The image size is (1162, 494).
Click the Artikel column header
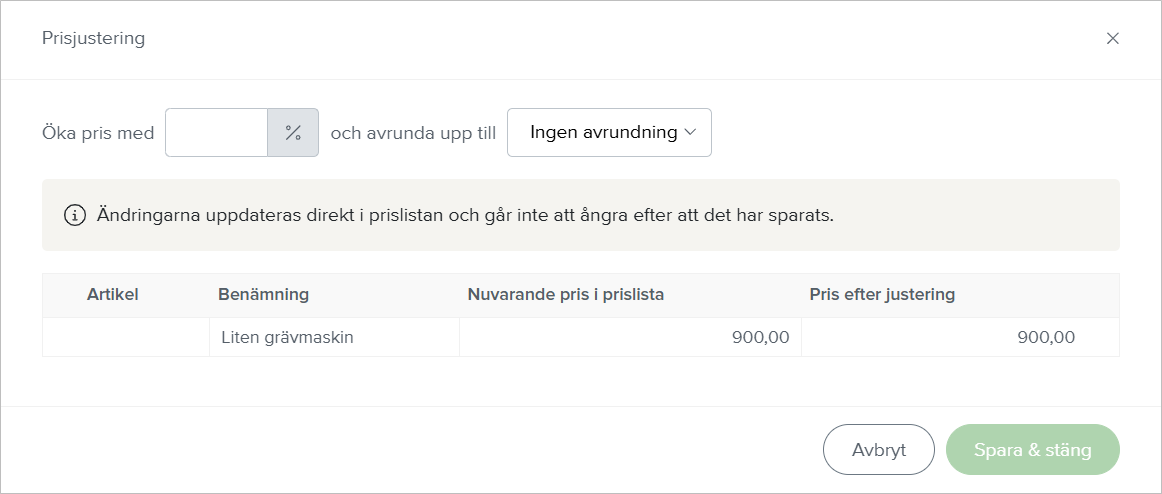112,295
